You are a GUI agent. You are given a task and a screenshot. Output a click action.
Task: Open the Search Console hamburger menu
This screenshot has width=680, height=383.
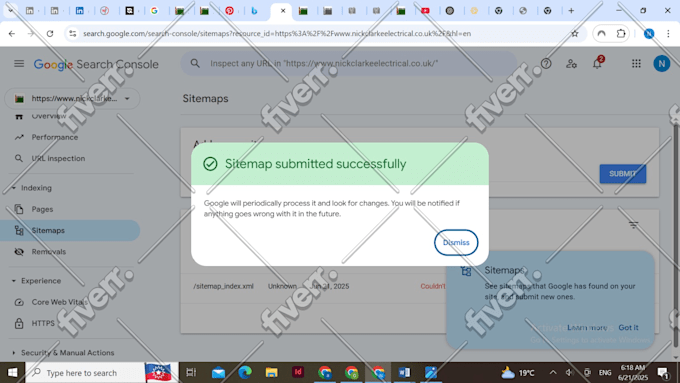point(19,64)
